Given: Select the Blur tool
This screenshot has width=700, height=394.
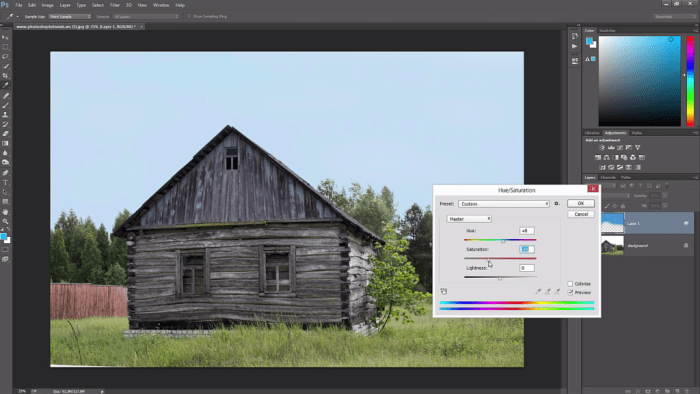Looking at the screenshot, I should (x=5, y=153).
